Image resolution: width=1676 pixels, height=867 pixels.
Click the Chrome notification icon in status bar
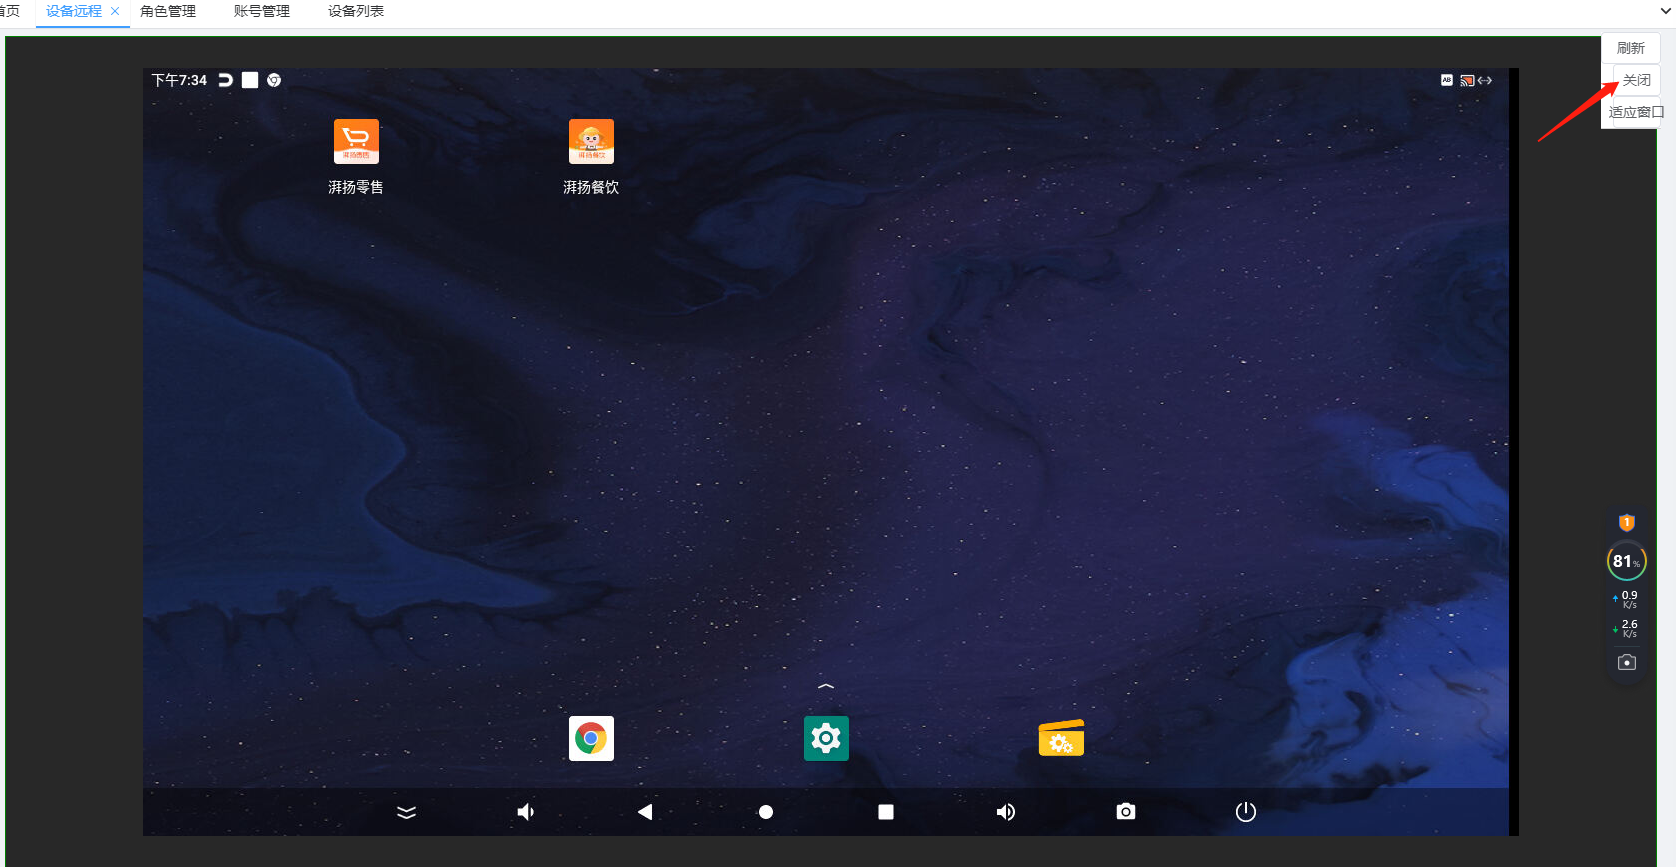pyautogui.click(x=274, y=80)
